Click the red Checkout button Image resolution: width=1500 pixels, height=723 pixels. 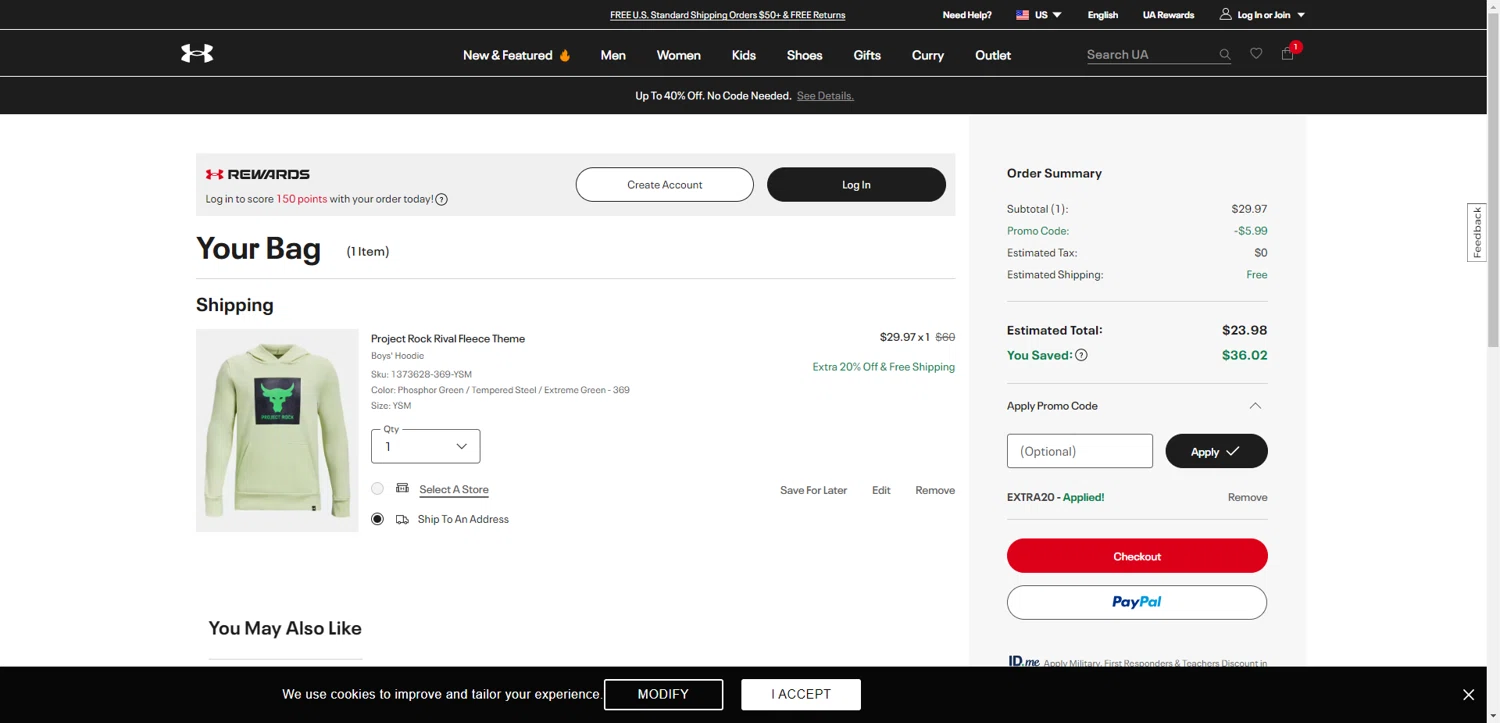point(1137,556)
